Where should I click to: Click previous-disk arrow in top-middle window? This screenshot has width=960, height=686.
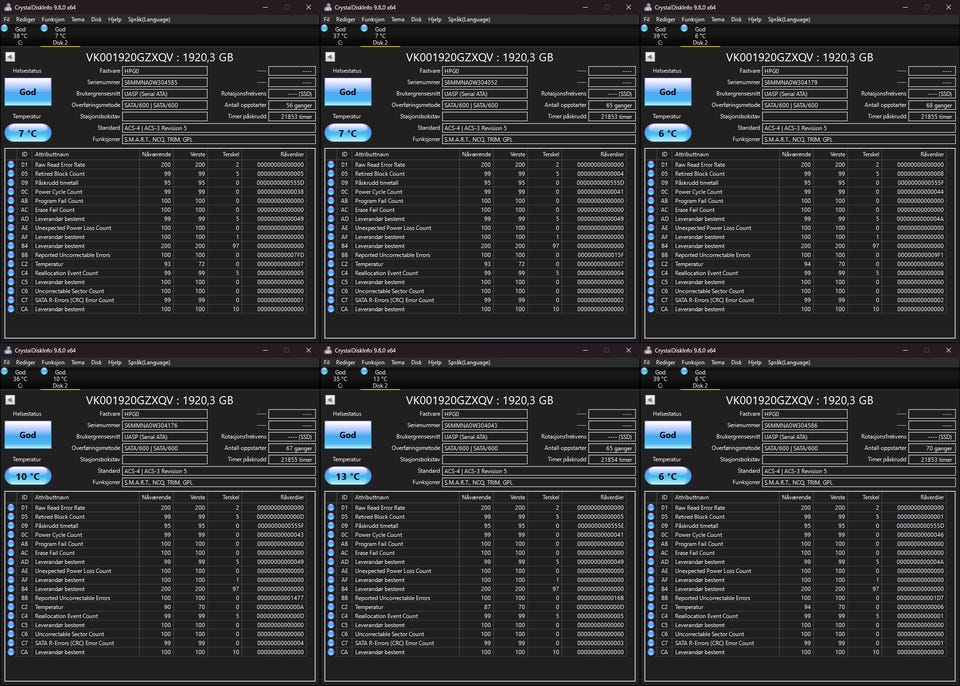(330, 57)
